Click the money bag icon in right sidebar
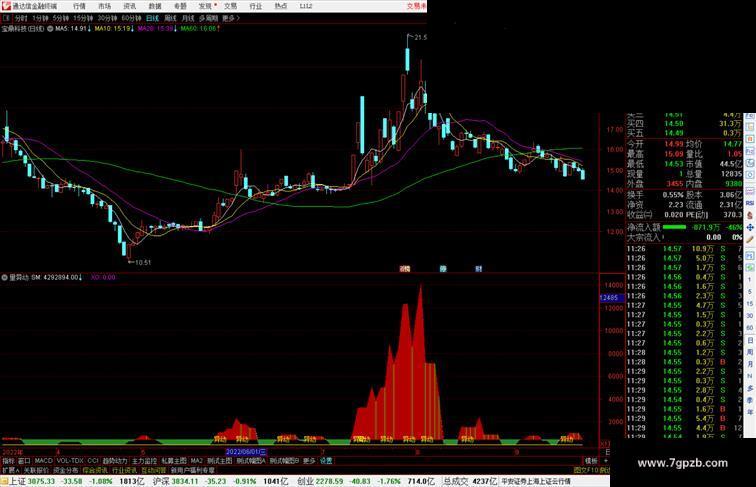The width and height of the screenshot is (756, 487). tap(750, 215)
